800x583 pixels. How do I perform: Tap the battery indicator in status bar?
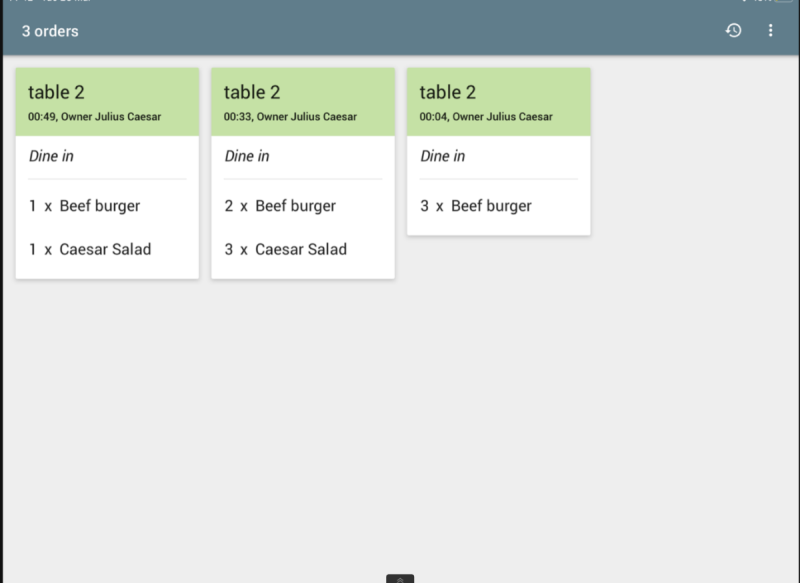pyautogui.click(x=782, y=2)
